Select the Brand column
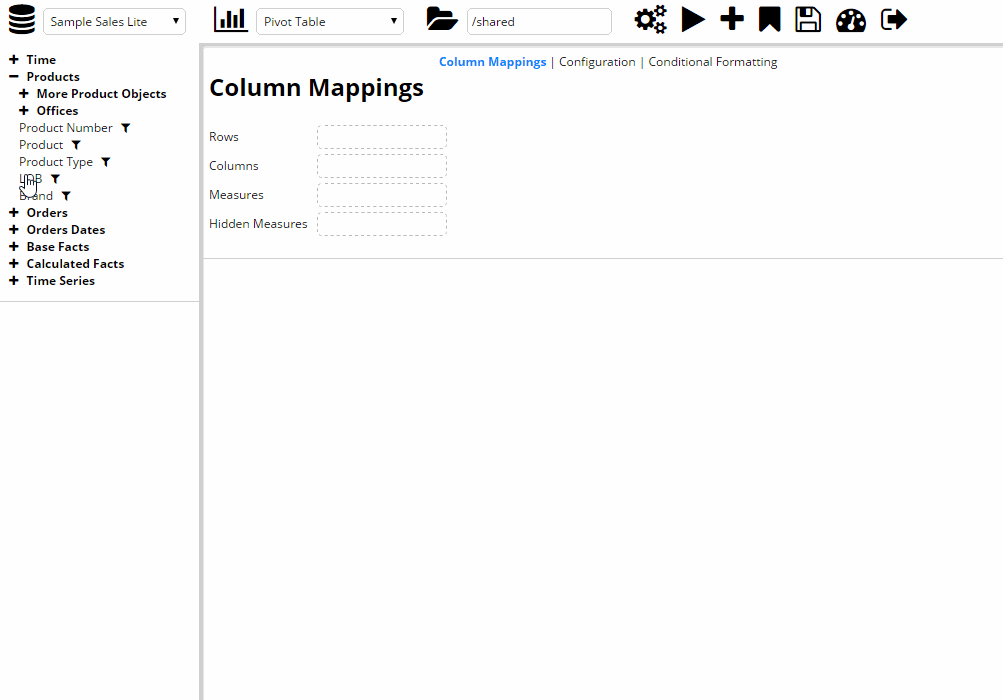The height and width of the screenshot is (700, 1003). coord(36,196)
